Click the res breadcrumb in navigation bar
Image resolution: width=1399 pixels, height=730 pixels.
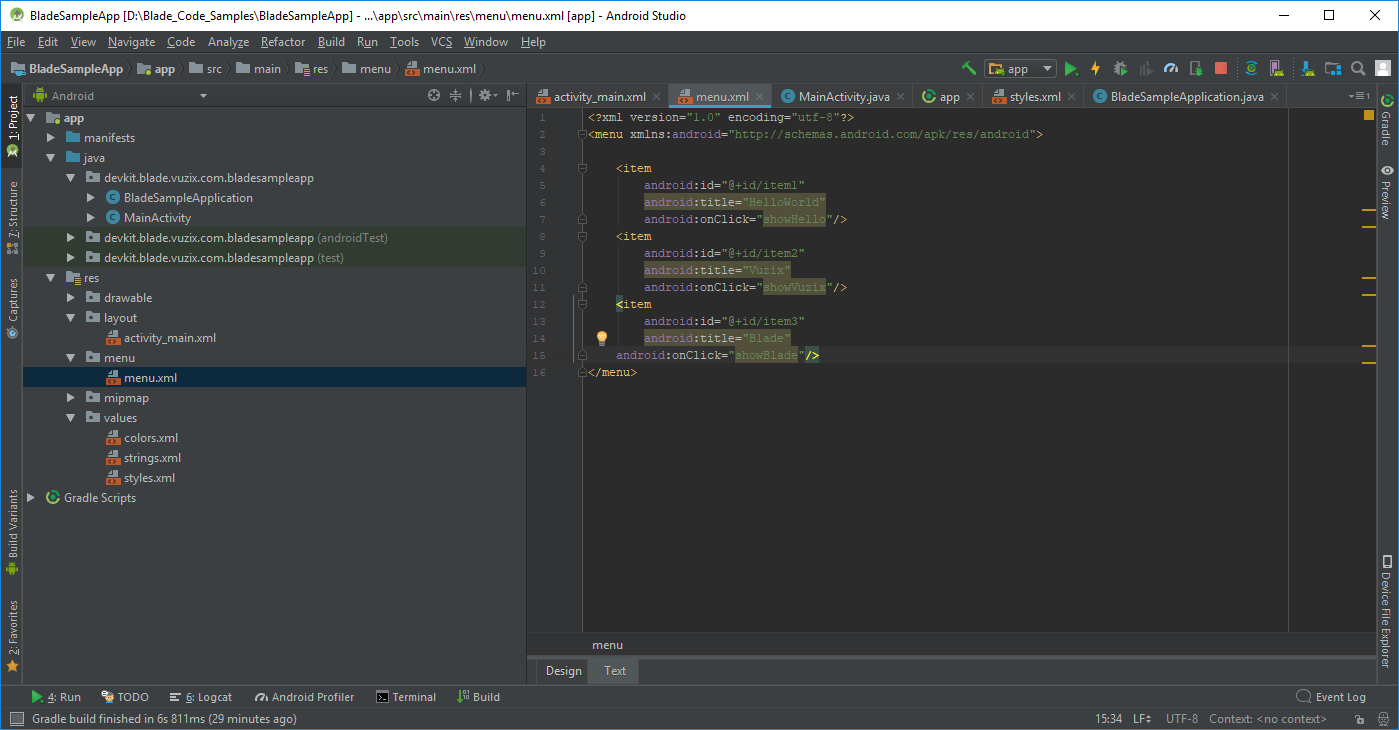tap(311, 69)
